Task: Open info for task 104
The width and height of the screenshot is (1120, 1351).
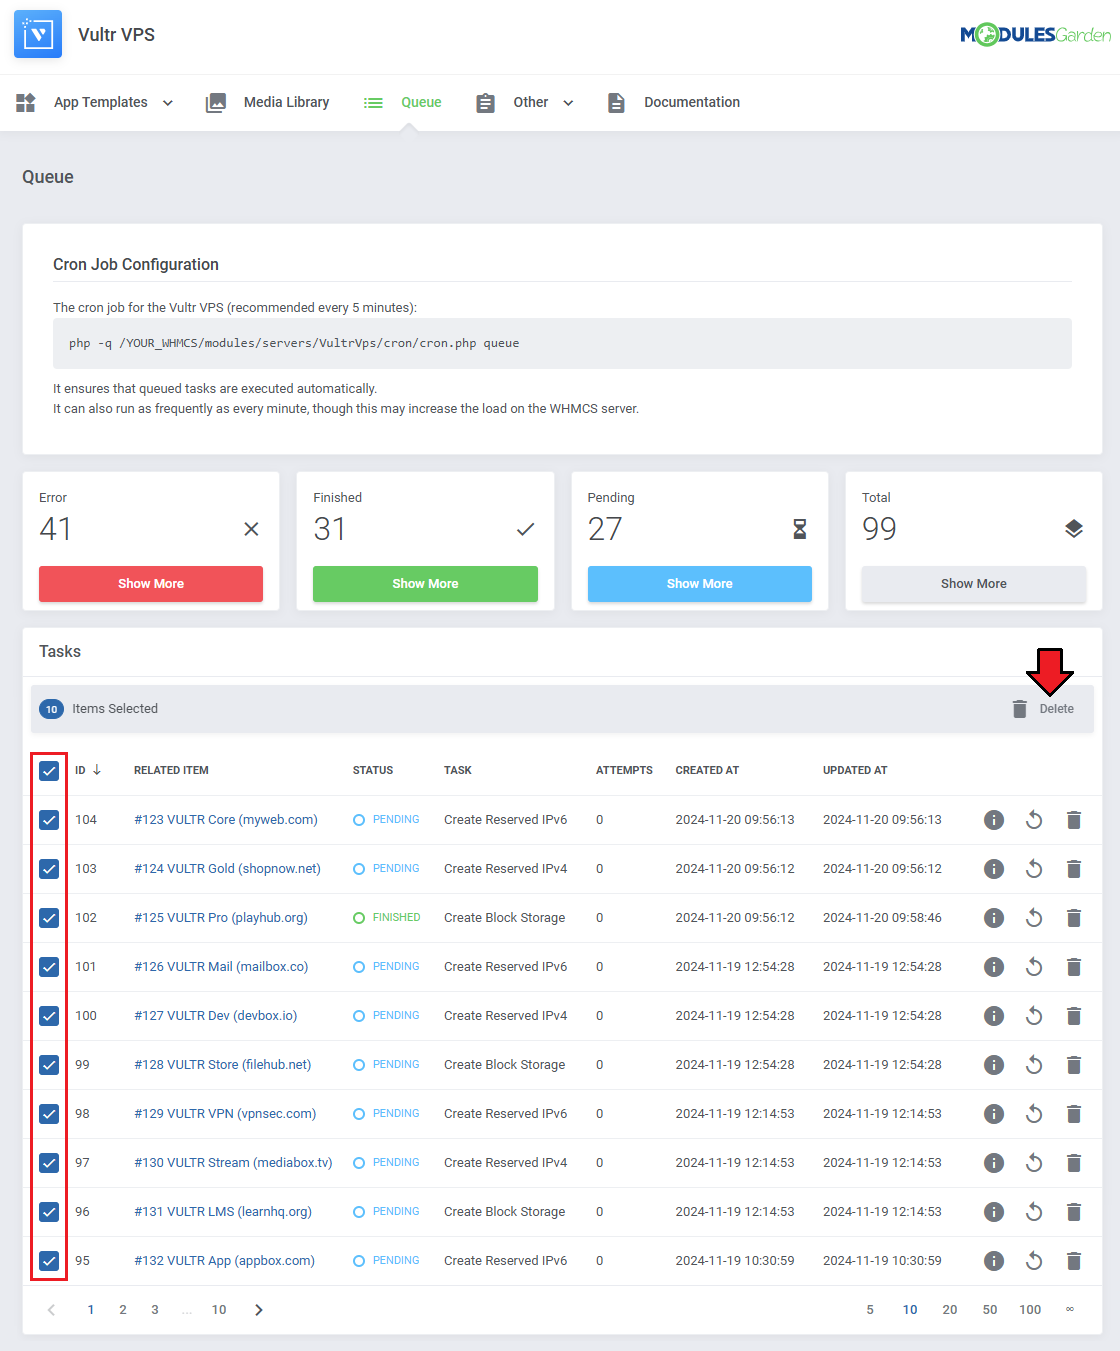Action: point(993,820)
